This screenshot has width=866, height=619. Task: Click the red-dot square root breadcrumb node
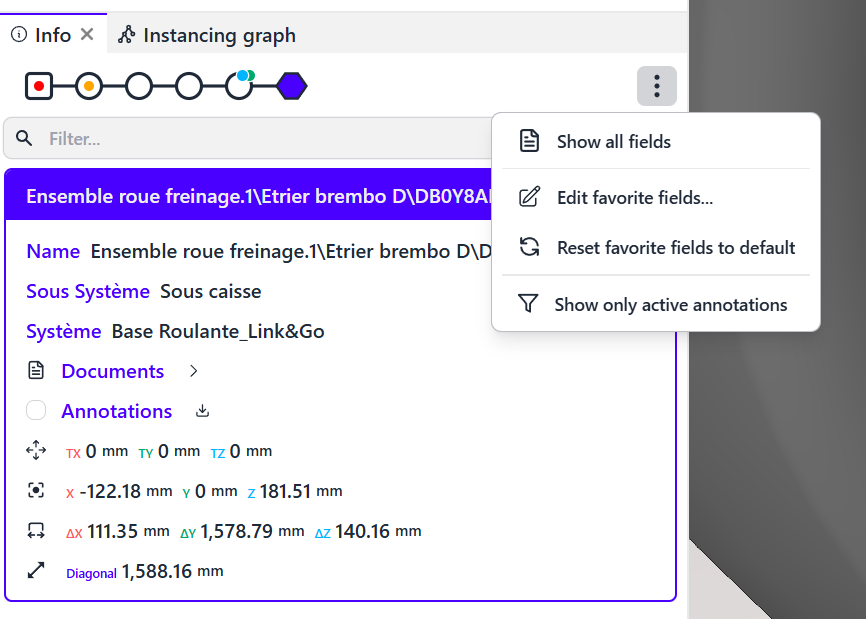pyautogui.click(x=39, y=87)
